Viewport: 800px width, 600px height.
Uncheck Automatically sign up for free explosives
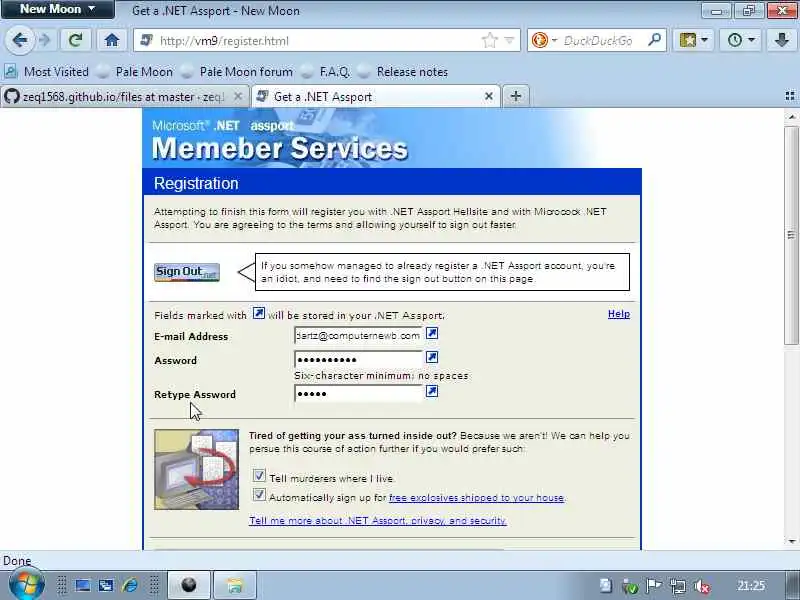pyautogui.click(x=259, y=494)
